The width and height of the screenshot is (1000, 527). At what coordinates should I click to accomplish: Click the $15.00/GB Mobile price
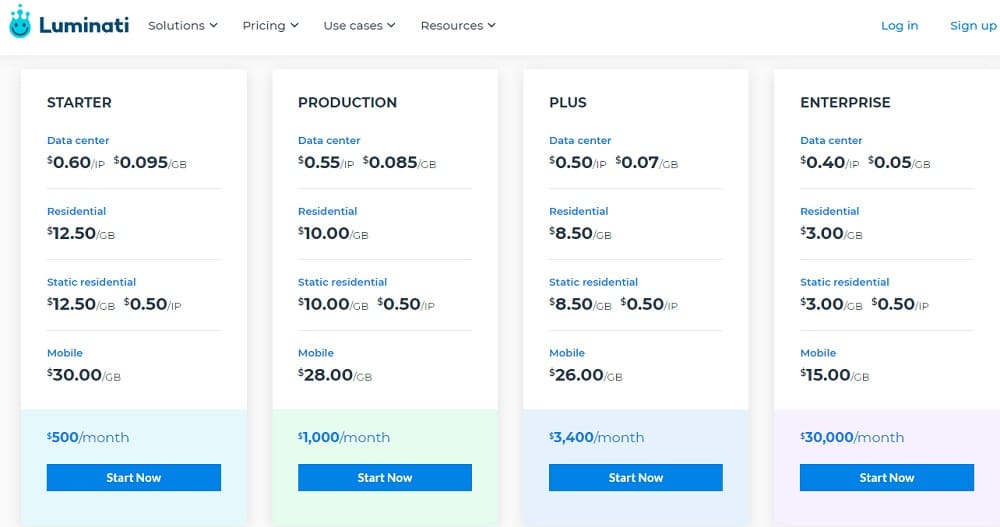pyautogui.click(x=835, y=375)
